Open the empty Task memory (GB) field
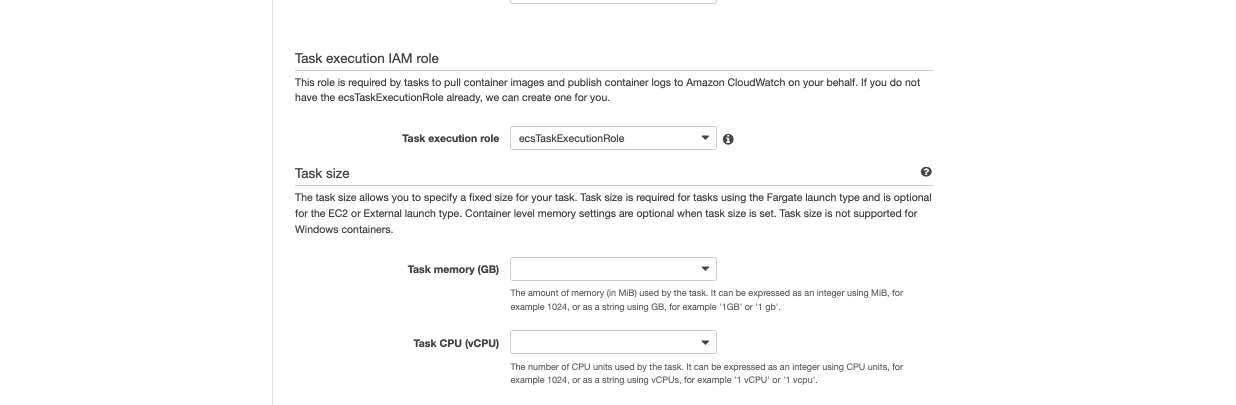 [613, 269]
